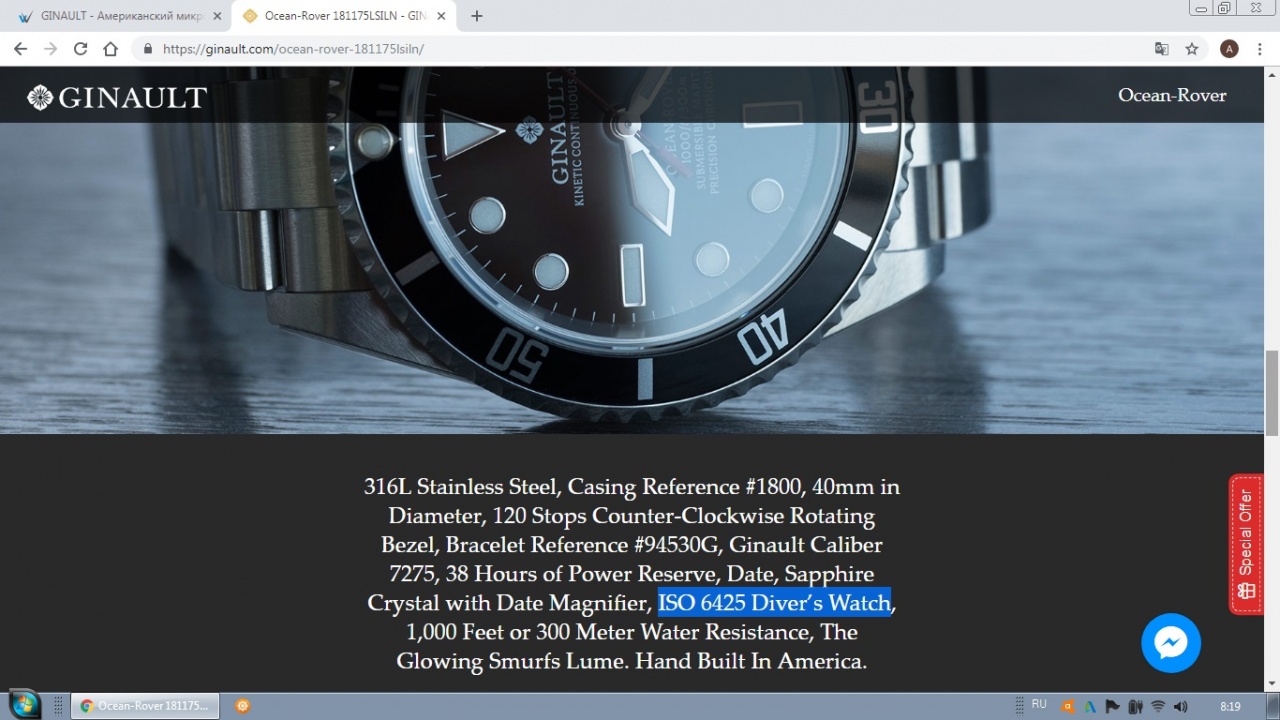Open the Windows Start menu
Image resolution: width=1280 pixels, height=720 pixels.
tap(24, 705)
